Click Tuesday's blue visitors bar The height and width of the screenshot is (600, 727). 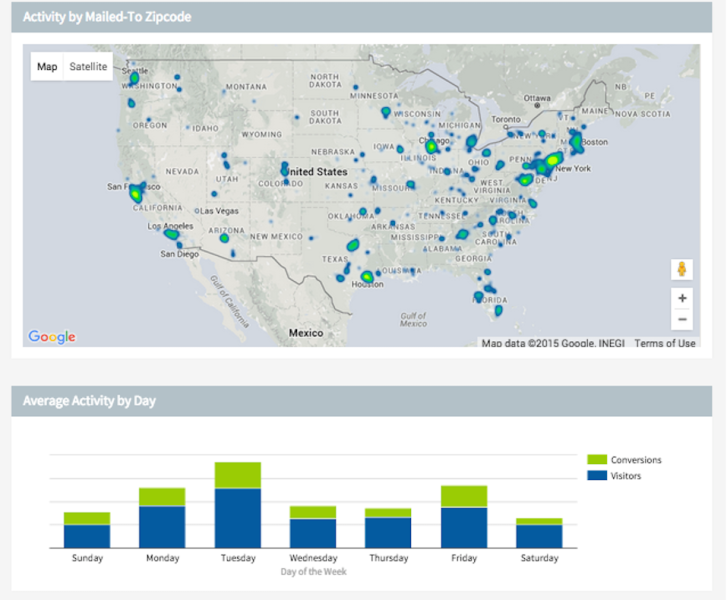tap(238, 518)
